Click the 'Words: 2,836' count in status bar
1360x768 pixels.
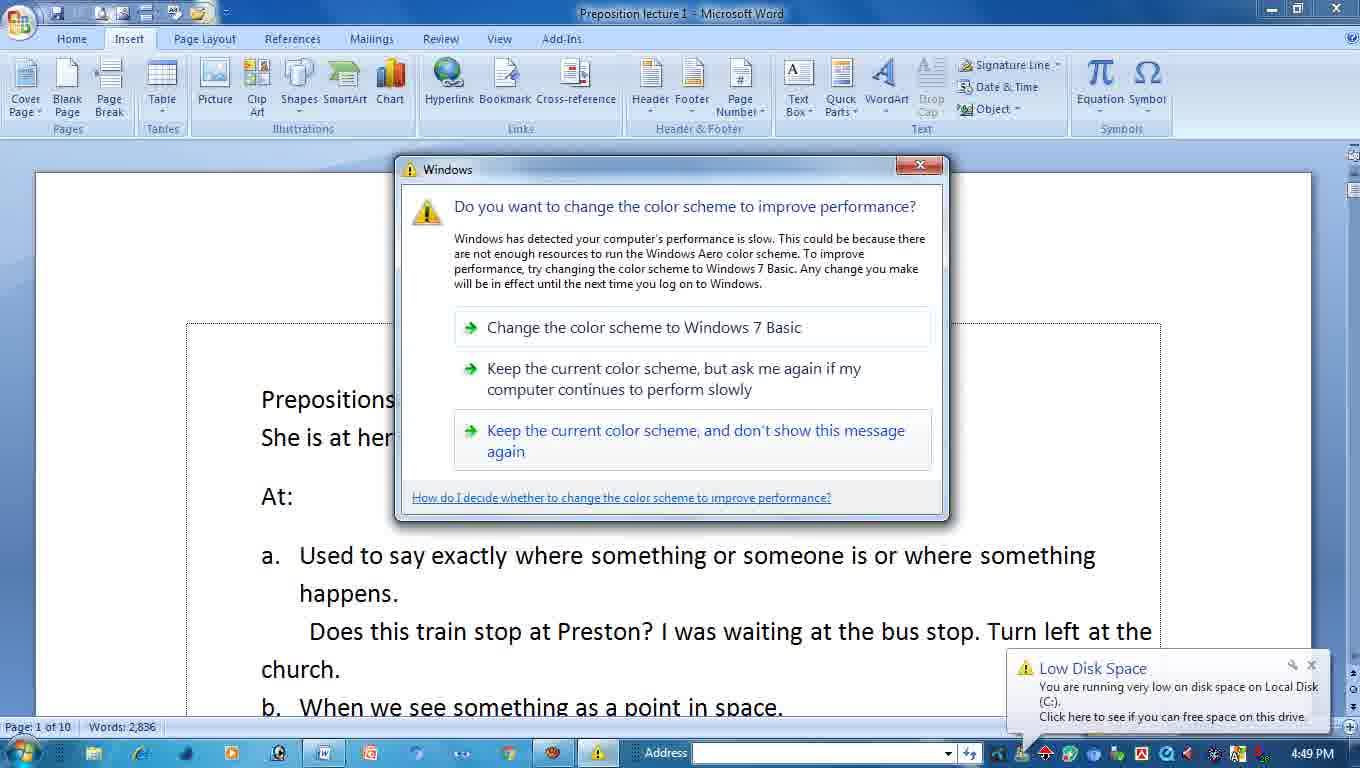pyautogui.click(x=122, y=727)
